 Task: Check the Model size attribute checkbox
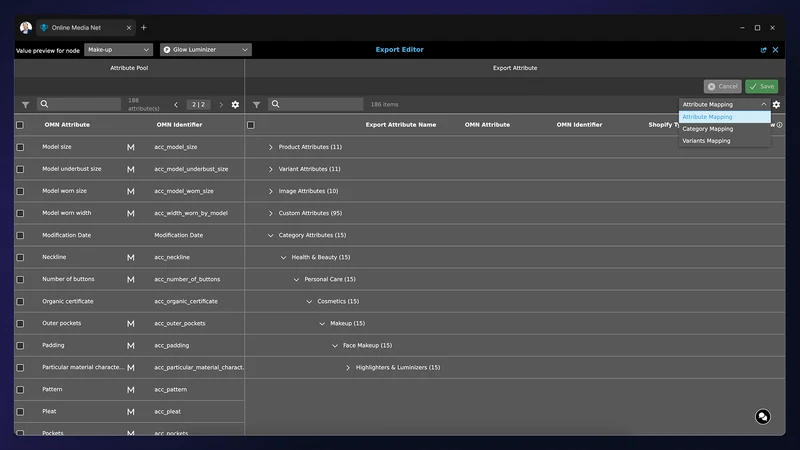20,147
